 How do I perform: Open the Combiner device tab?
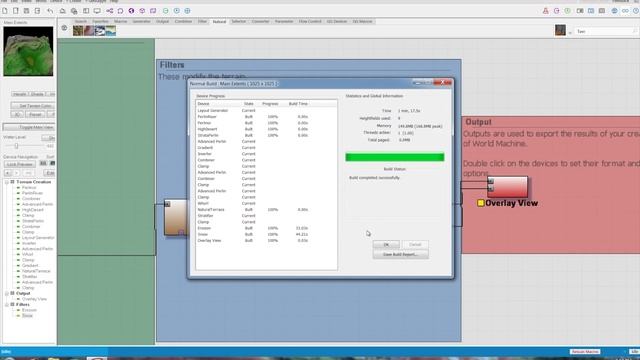pyautogui.click(x=183, y=21)
